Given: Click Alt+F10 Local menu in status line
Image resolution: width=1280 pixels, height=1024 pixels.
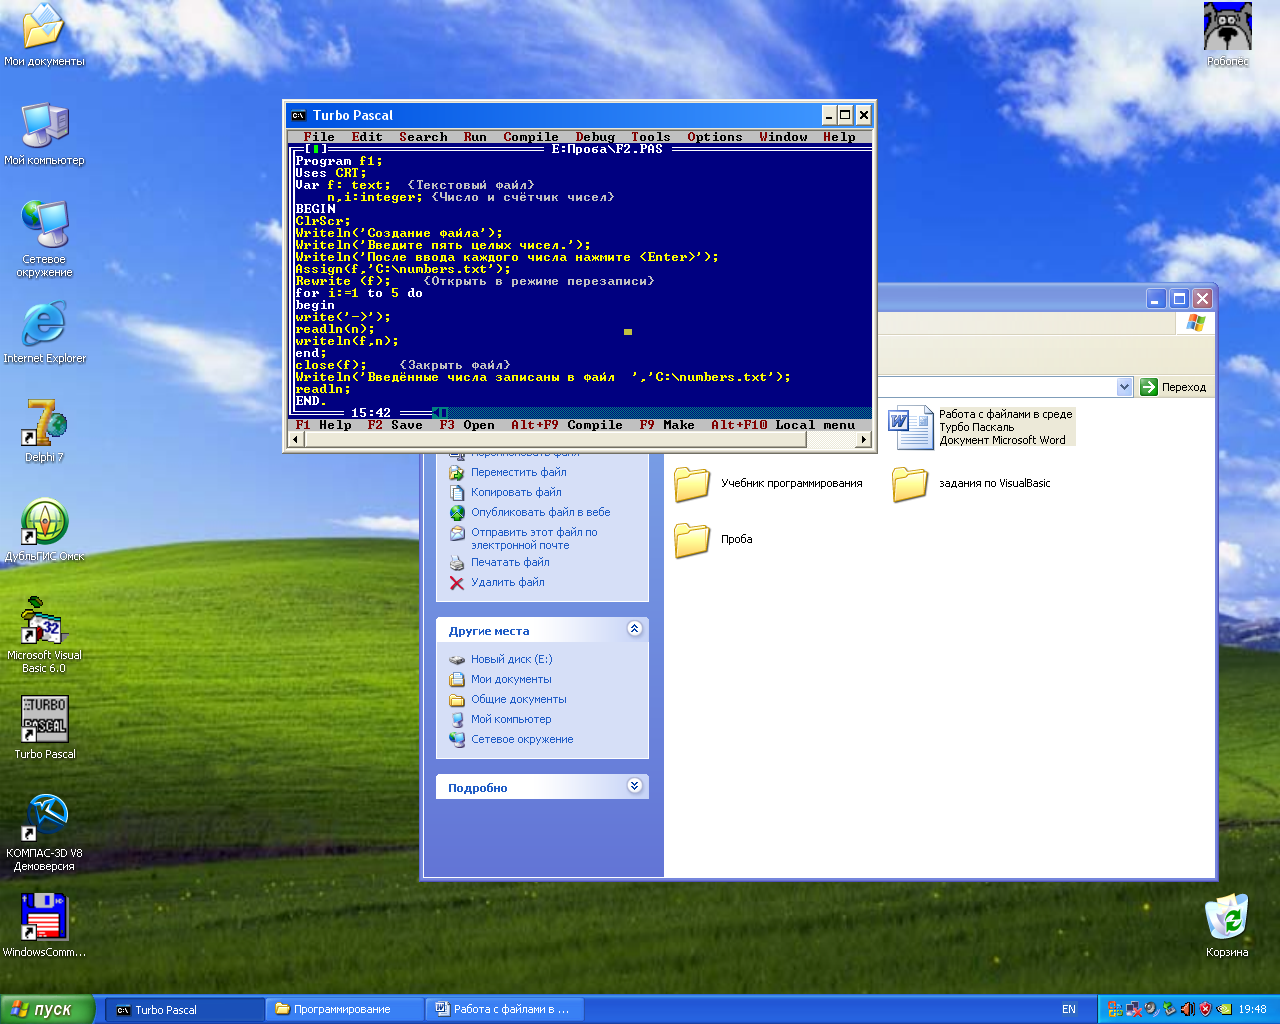Looking at the screenshot, I should [x=783, y=425].
